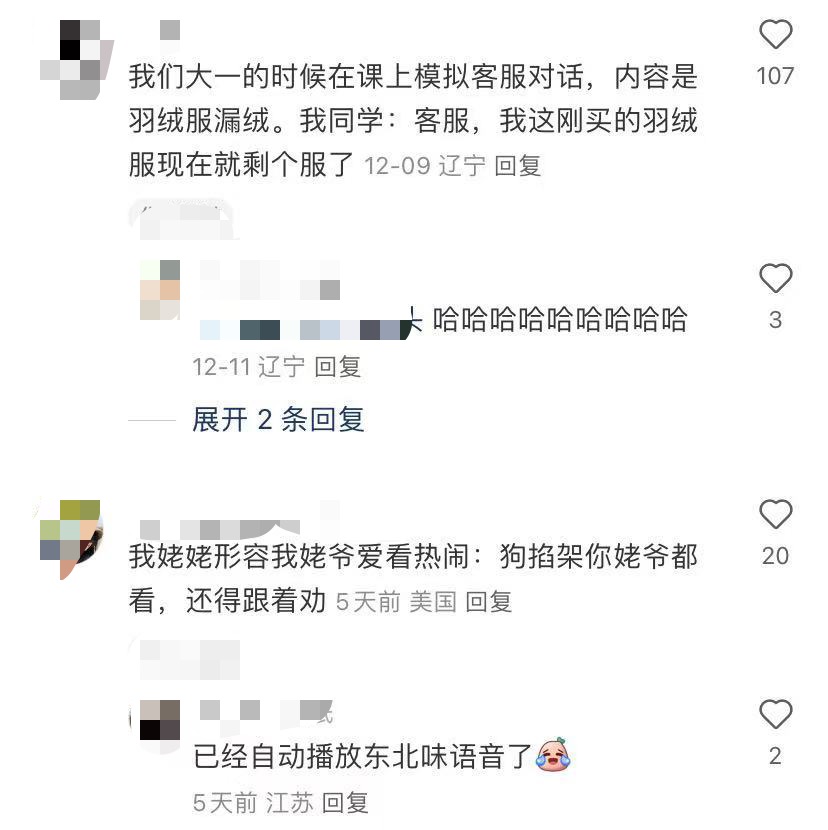Image resolution: width=828 pixels, height=830 pixels.
Task: Tap the crying-laughing emoji in the reply
Action: pos(553,755)
